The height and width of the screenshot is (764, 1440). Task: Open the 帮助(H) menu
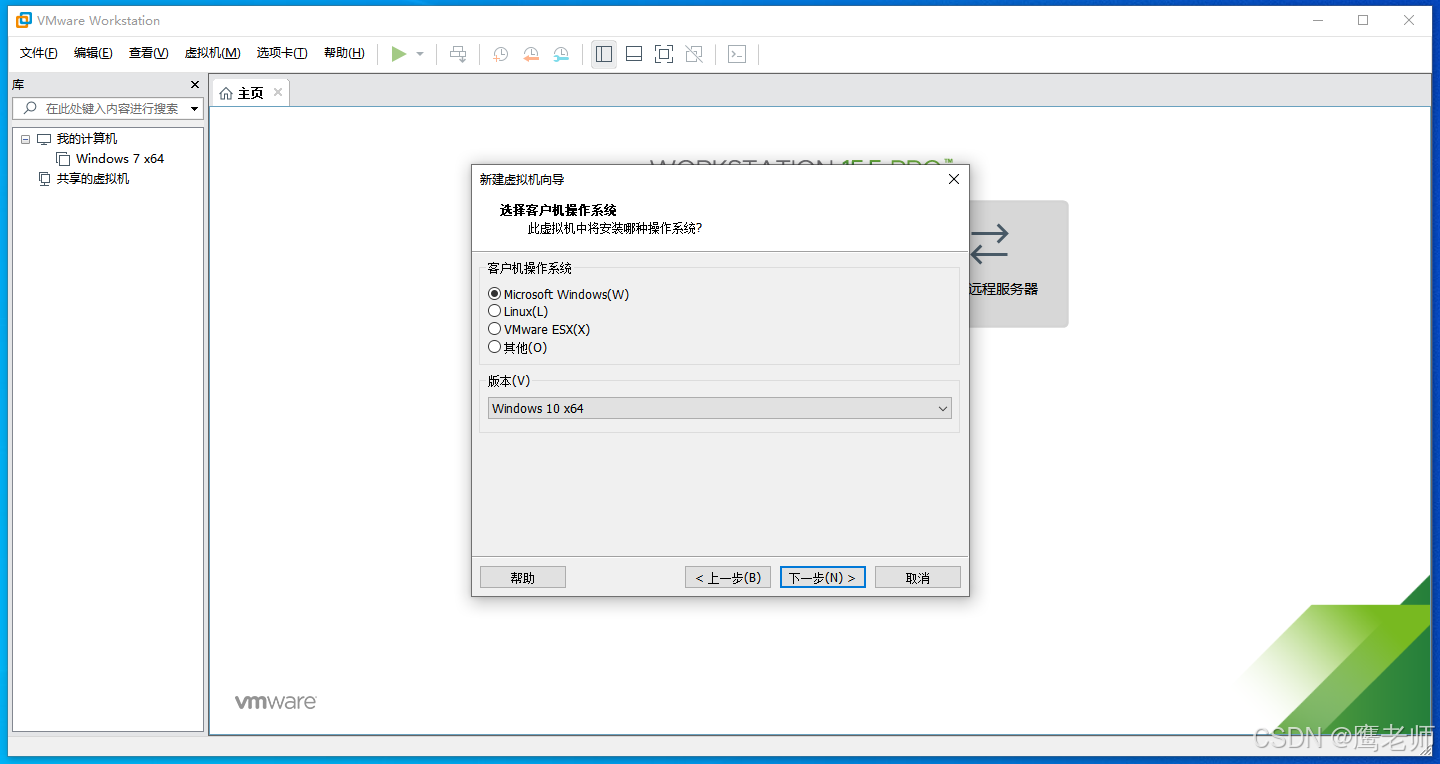[344, 53]
